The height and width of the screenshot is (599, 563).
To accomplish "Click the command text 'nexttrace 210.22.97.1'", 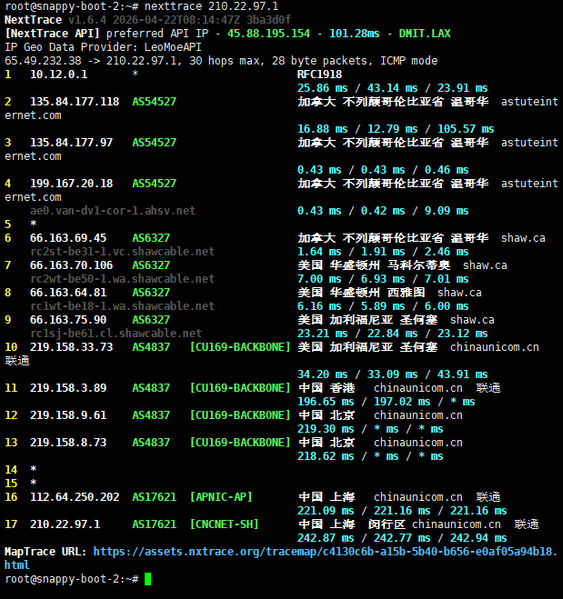I will [211, 6].
